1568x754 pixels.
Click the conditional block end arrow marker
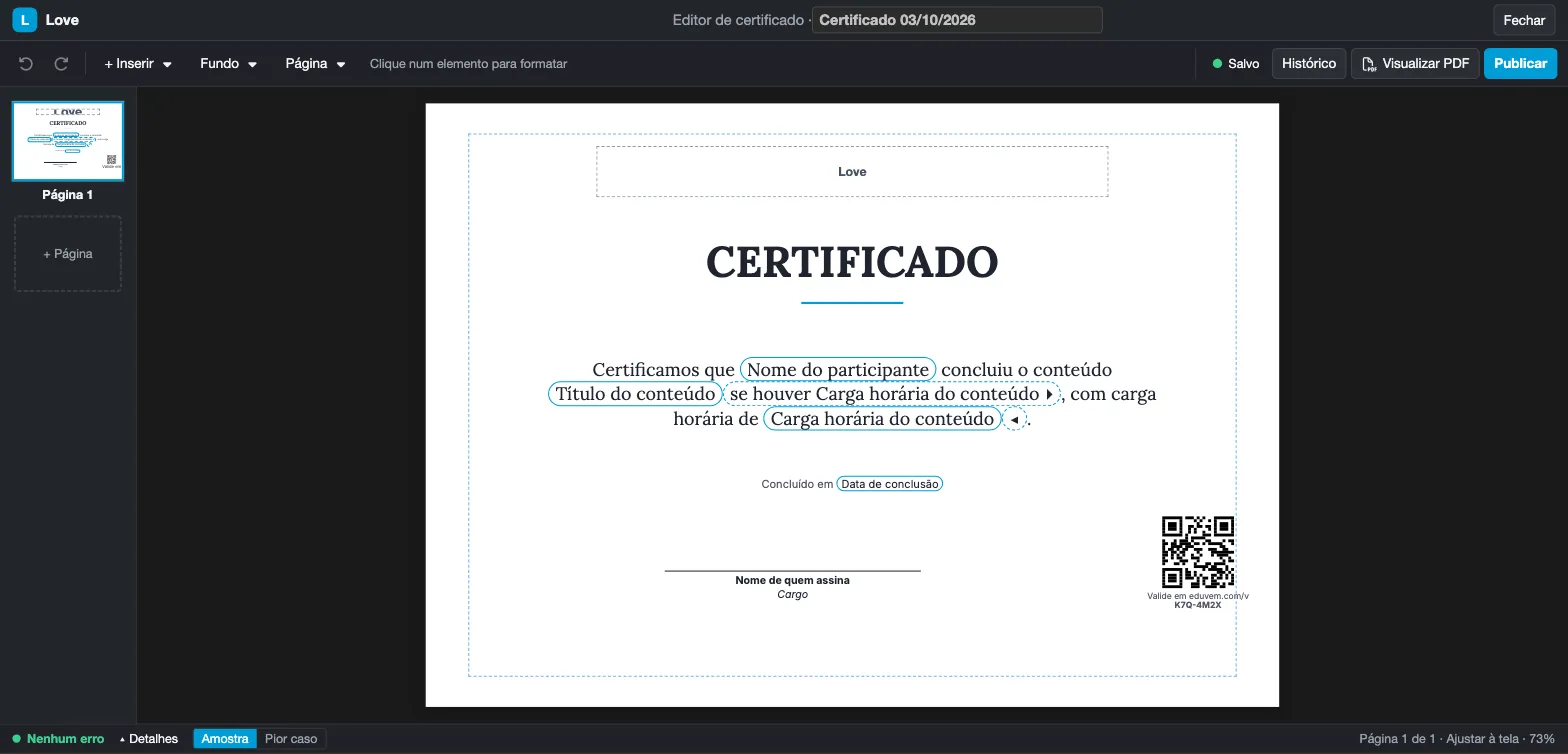coord(1014,420)
